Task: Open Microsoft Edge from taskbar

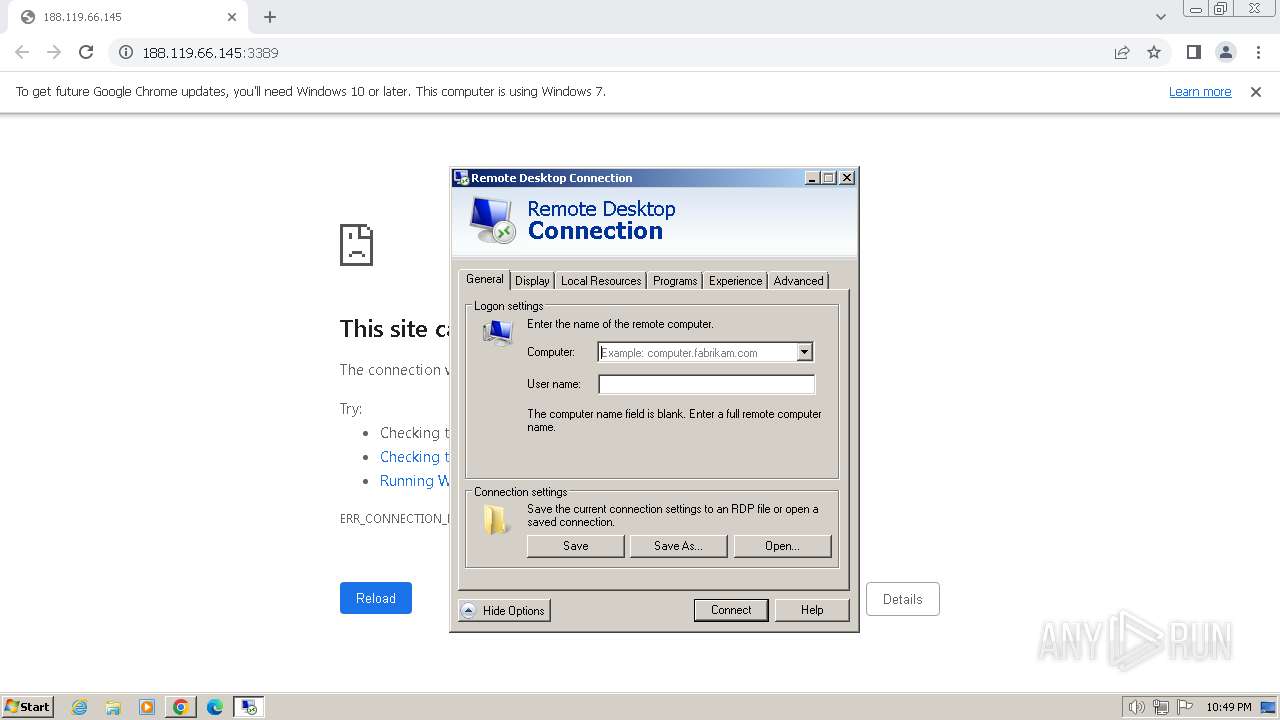Action: pyautogui.click(x=215, y=707)
